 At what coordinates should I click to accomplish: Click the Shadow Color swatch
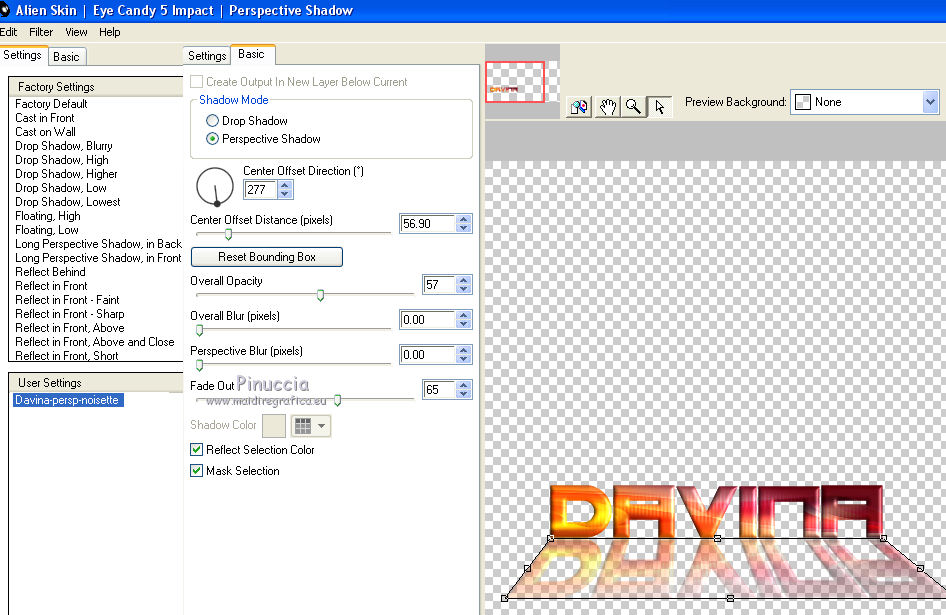click(274, 426)
